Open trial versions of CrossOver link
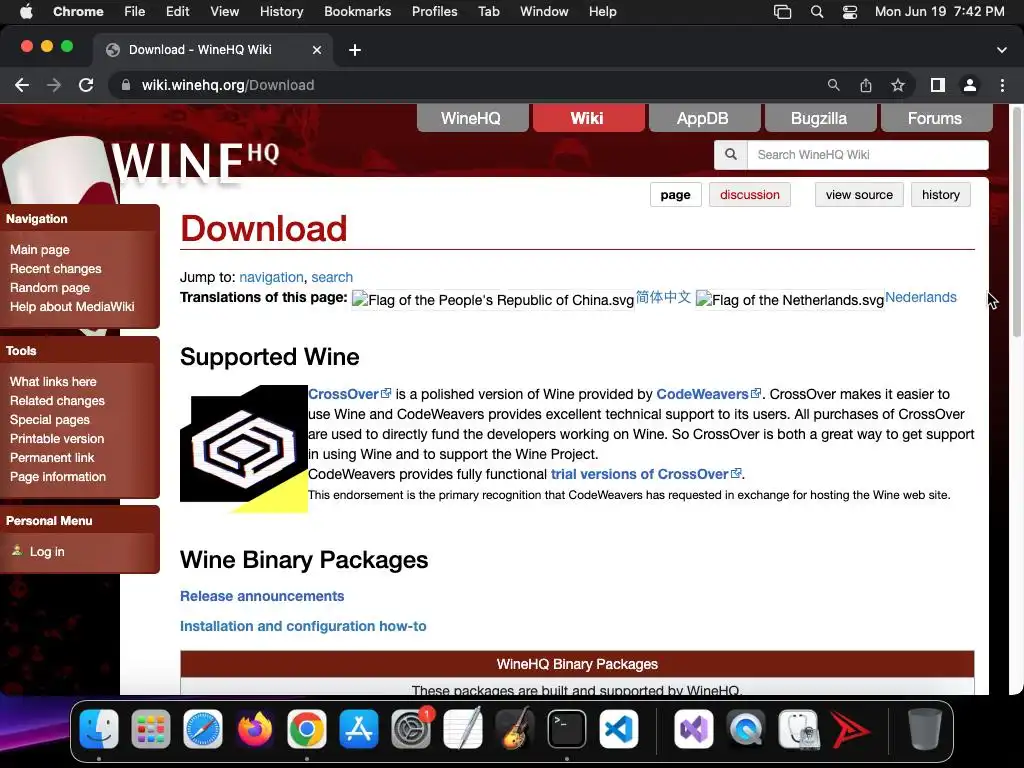 [647, 474]
